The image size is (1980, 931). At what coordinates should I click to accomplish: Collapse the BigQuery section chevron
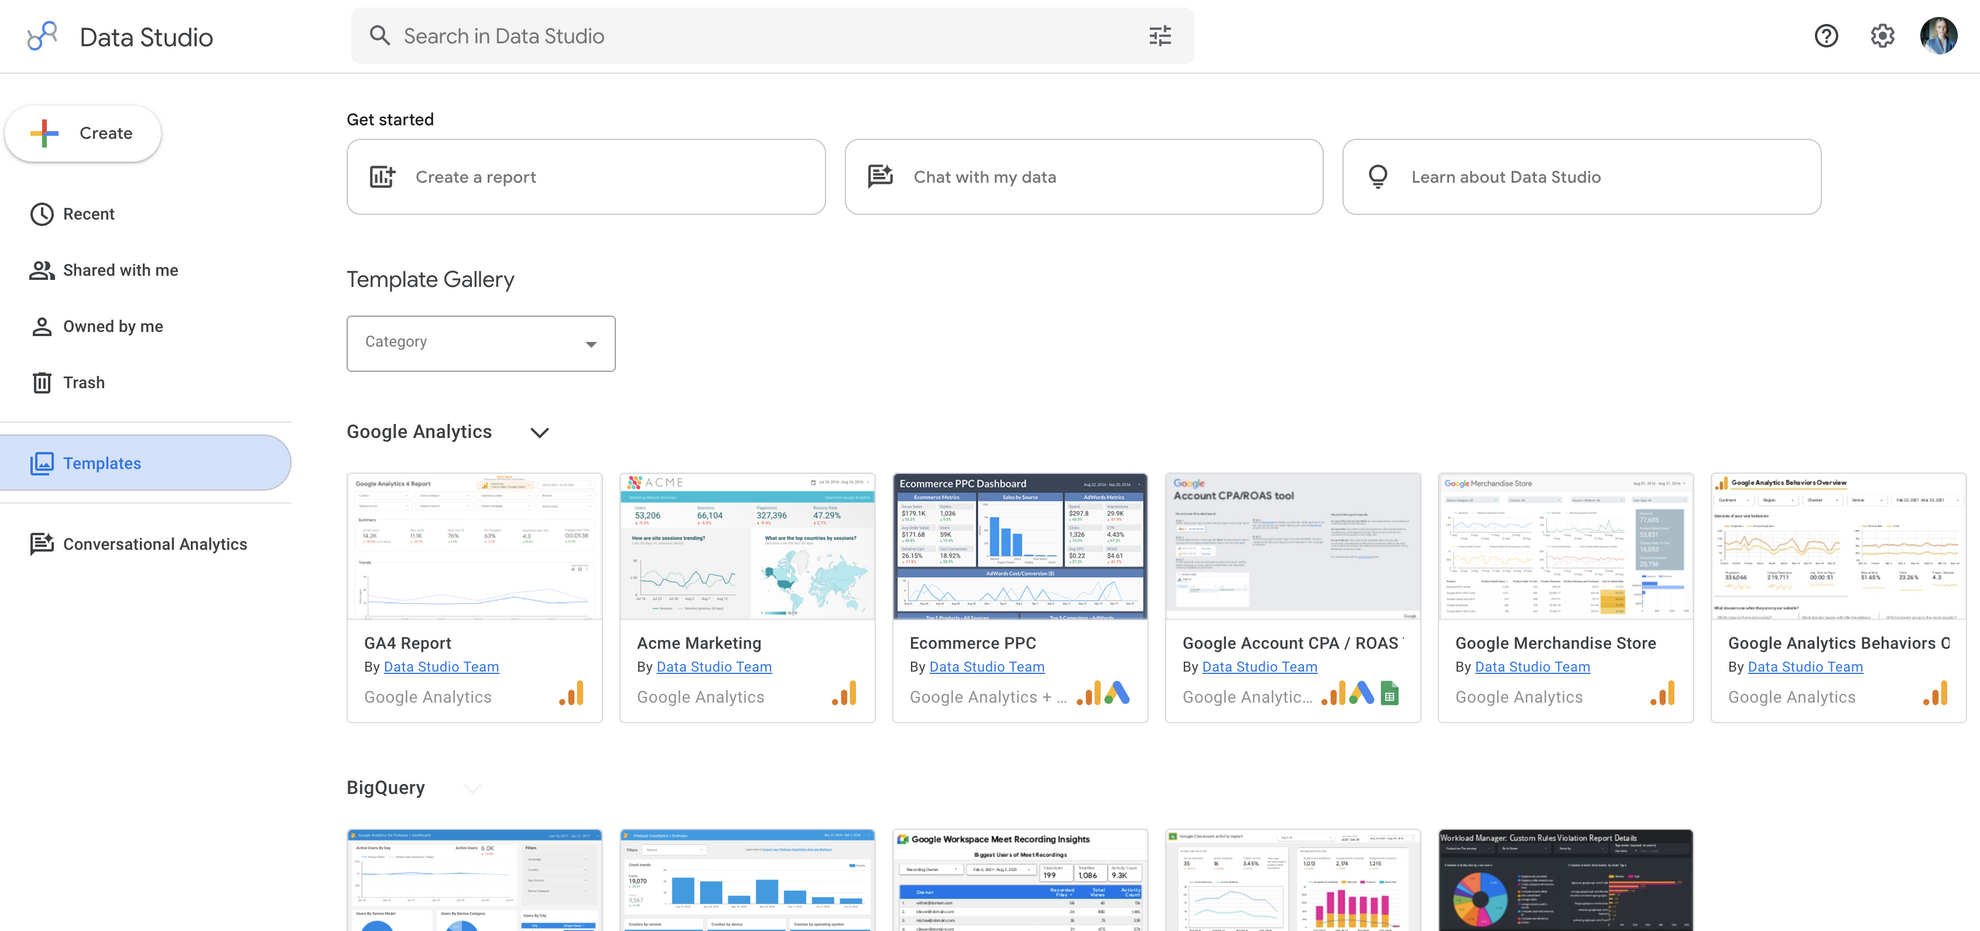coord(472,789)
